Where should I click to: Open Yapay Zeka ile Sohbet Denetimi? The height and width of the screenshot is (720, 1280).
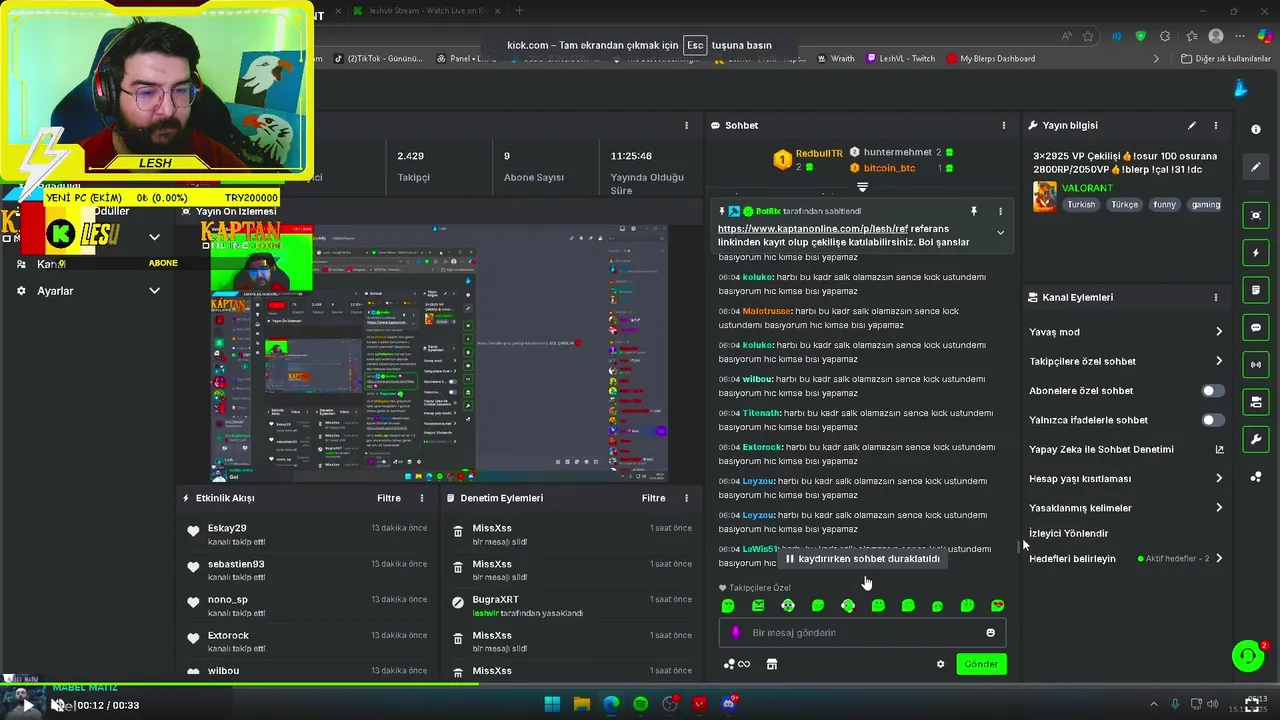tap(1127, 449)
